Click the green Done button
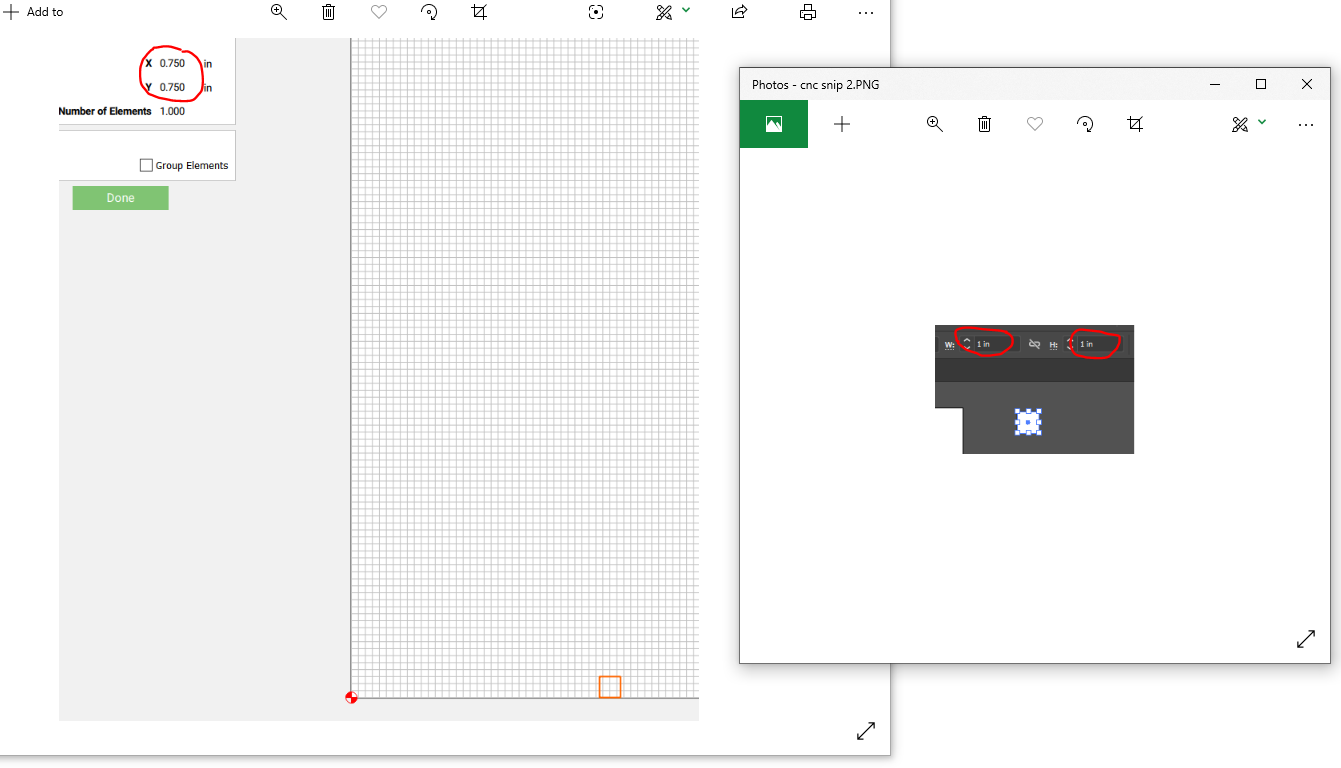 point(120,198)
